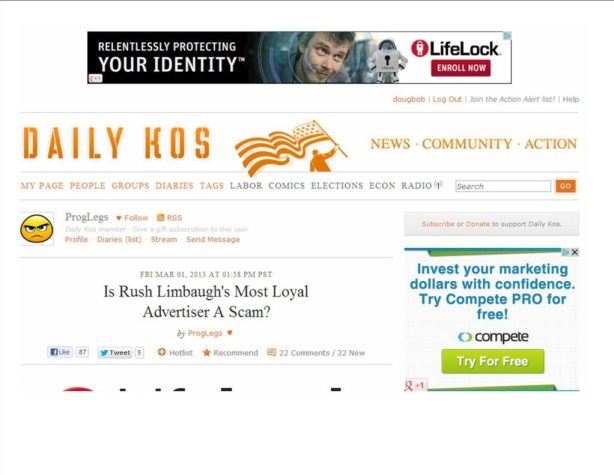Click the RSS feed icon

click(x=161, y=218)
